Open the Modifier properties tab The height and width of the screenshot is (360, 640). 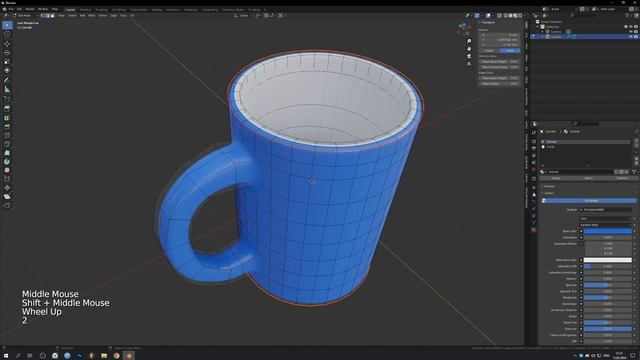point(534,195)
